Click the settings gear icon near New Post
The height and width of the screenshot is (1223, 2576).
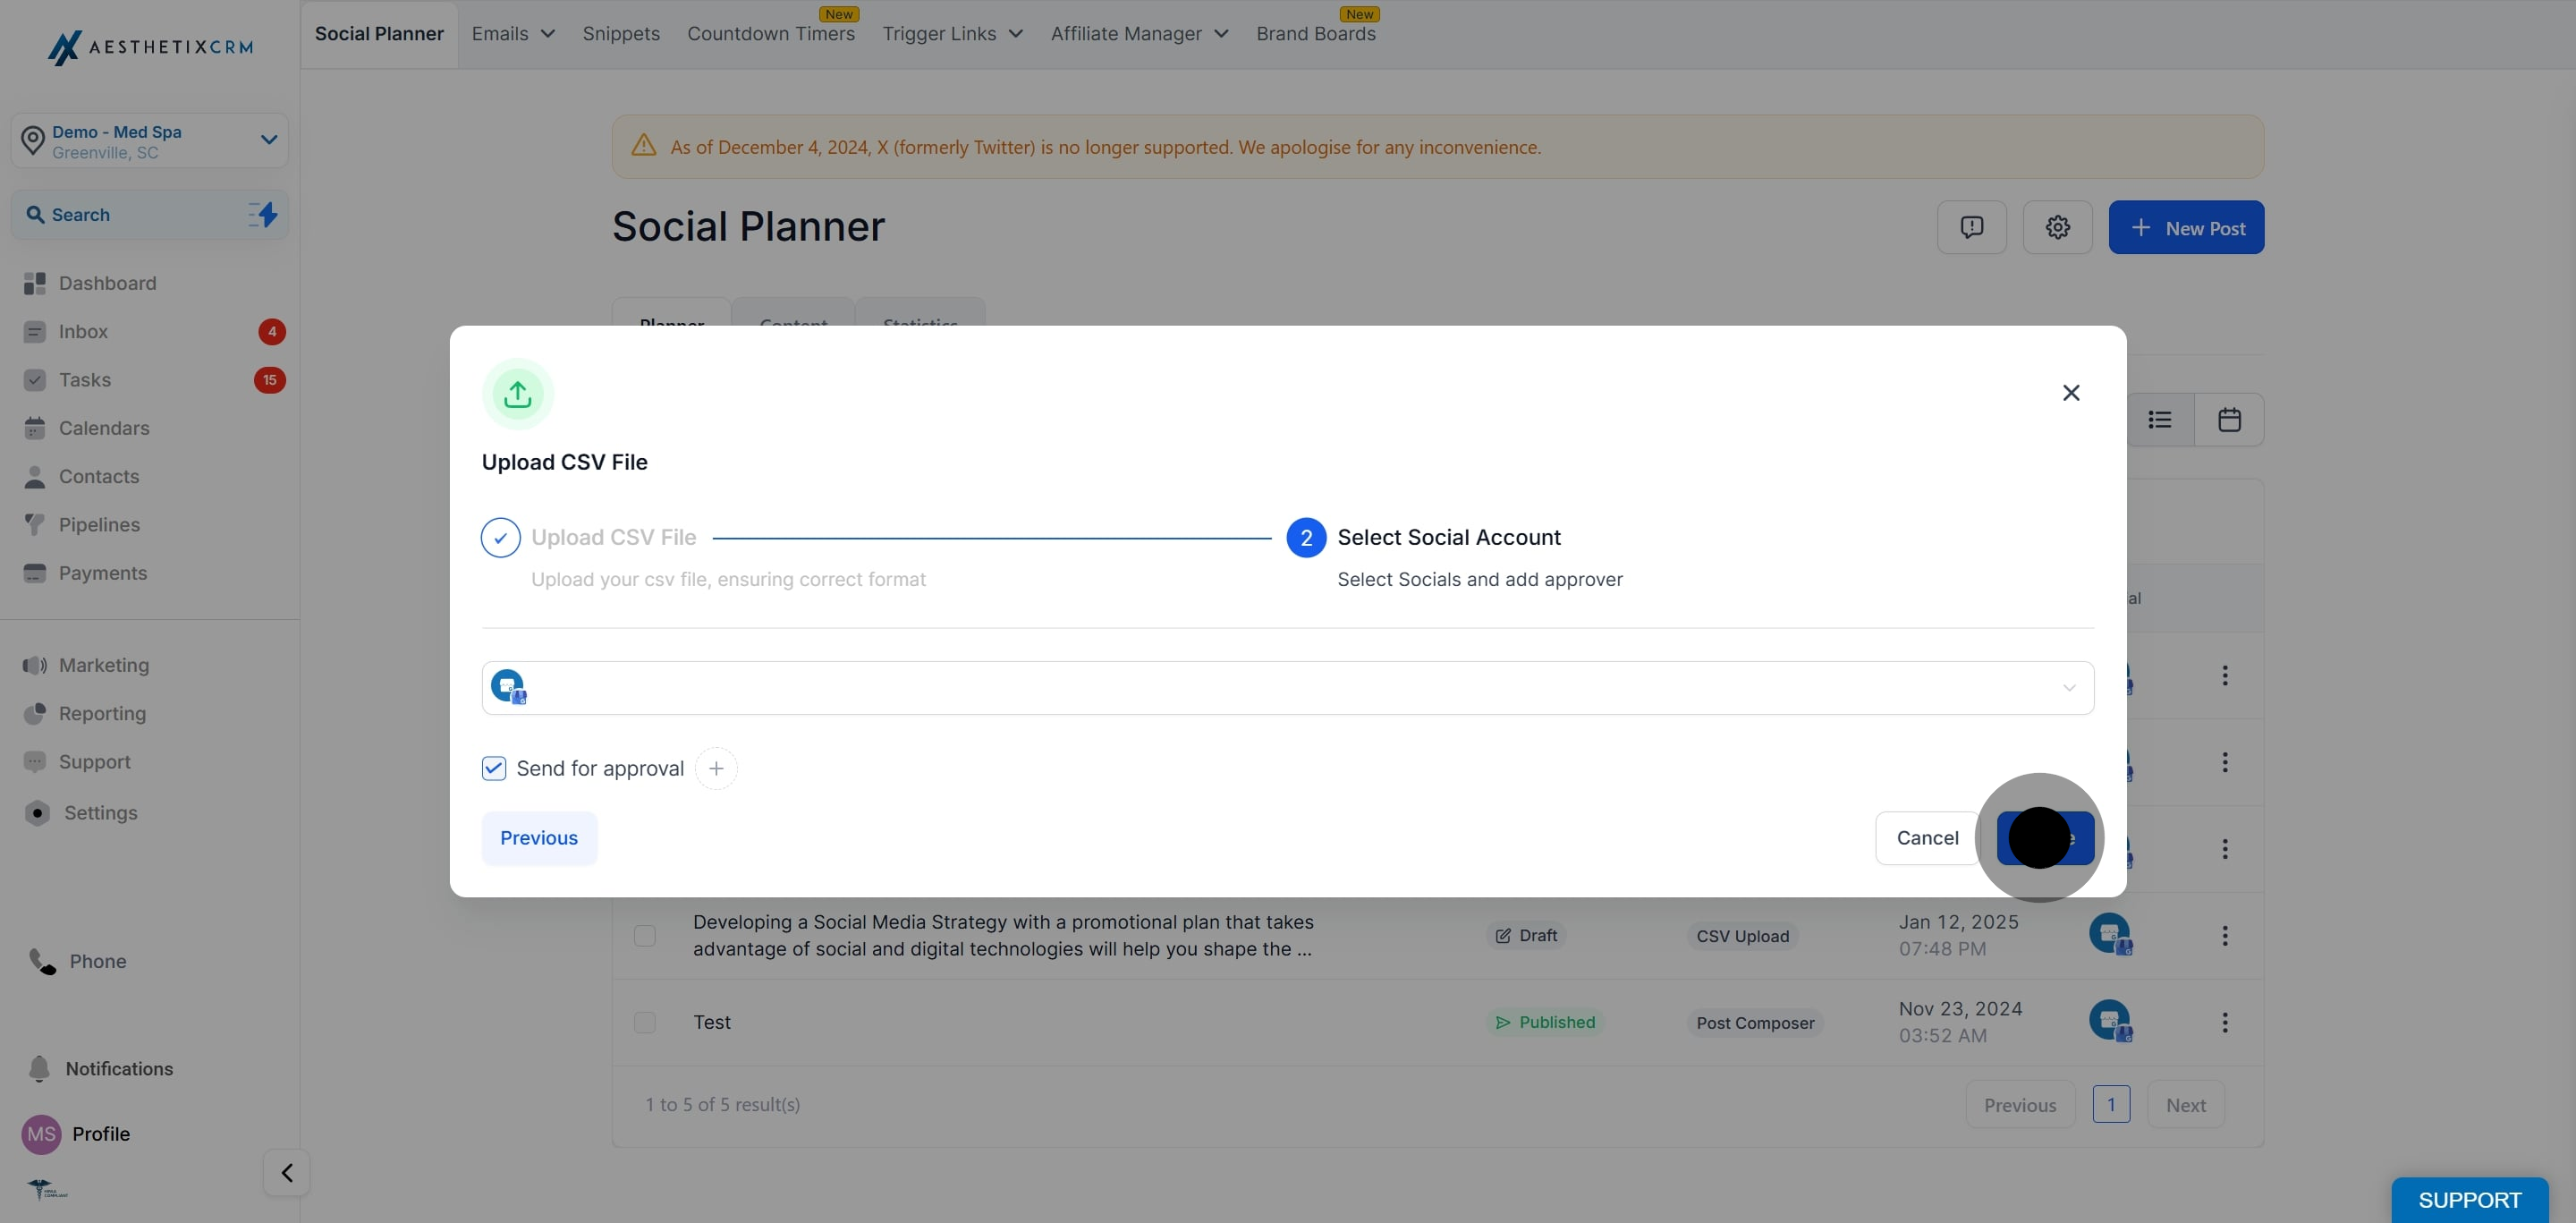coord(2057,227)
